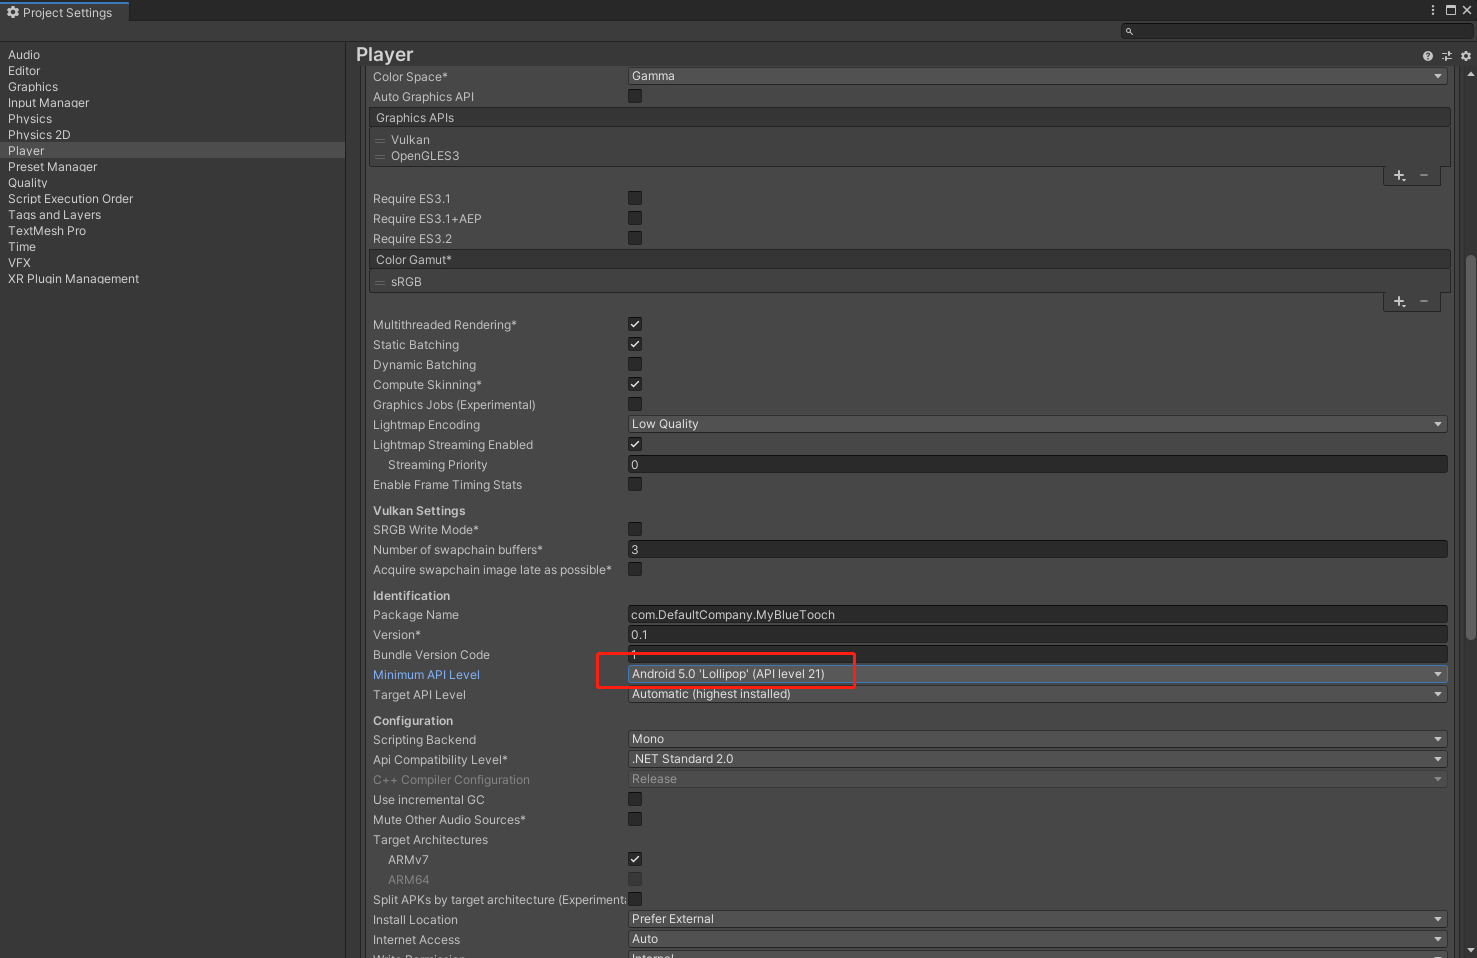Uncheck the ARMv7 target architecture checkbox
Viewport: 1477px width, 958px height.
click(x=635, y=859)
